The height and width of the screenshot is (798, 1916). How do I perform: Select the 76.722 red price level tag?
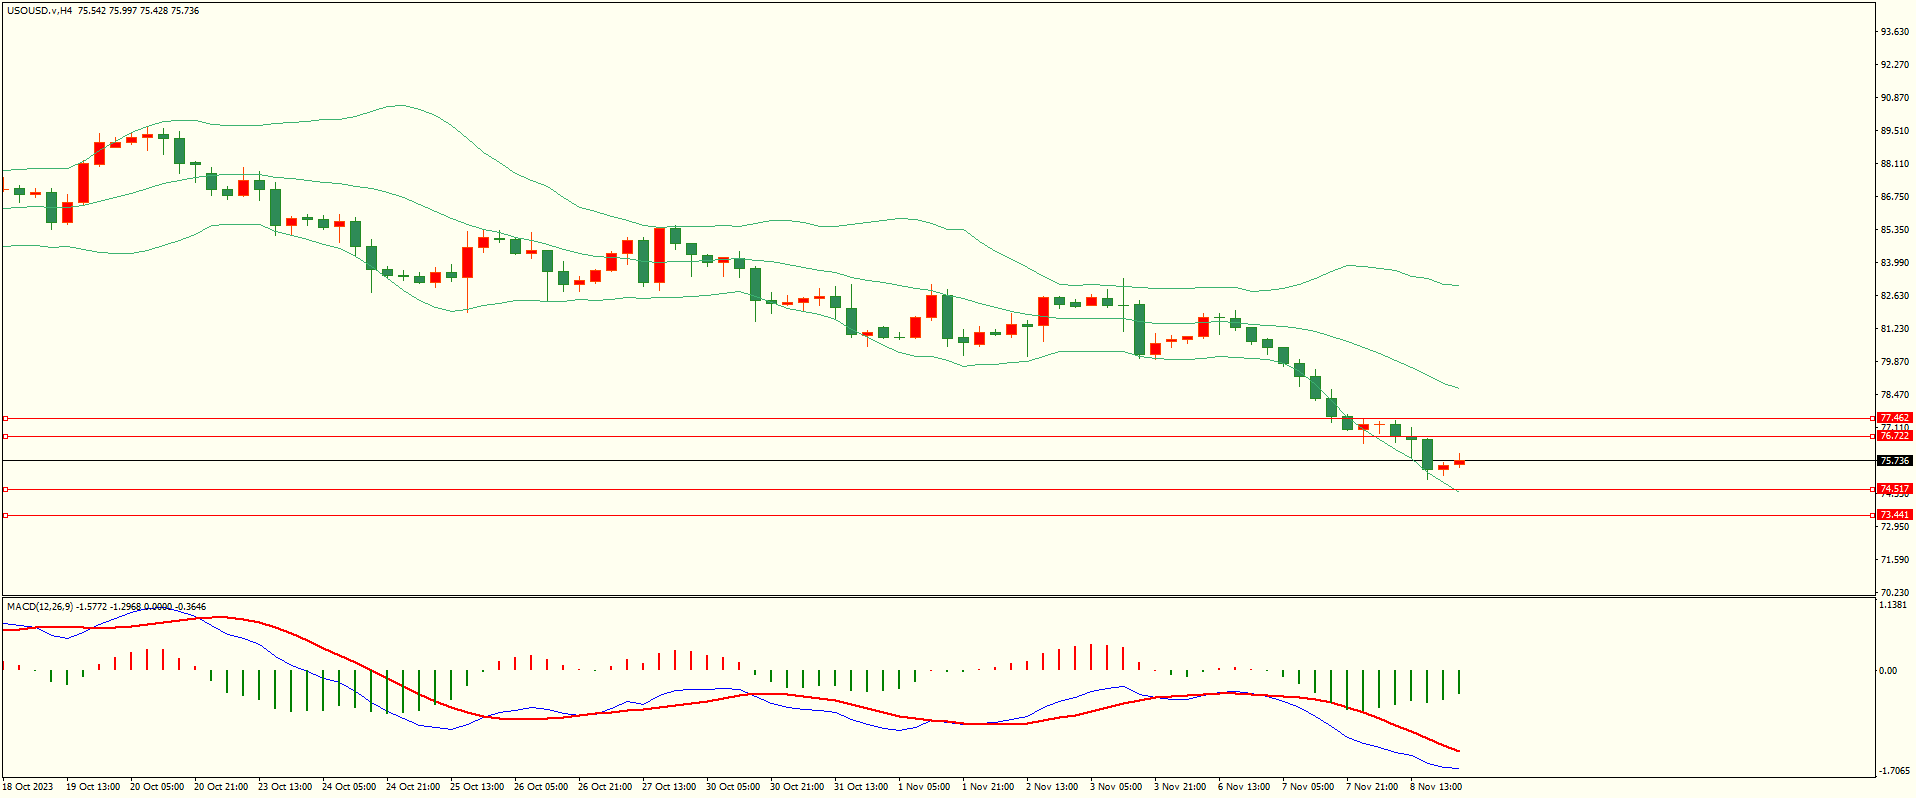coord(1894,436)
